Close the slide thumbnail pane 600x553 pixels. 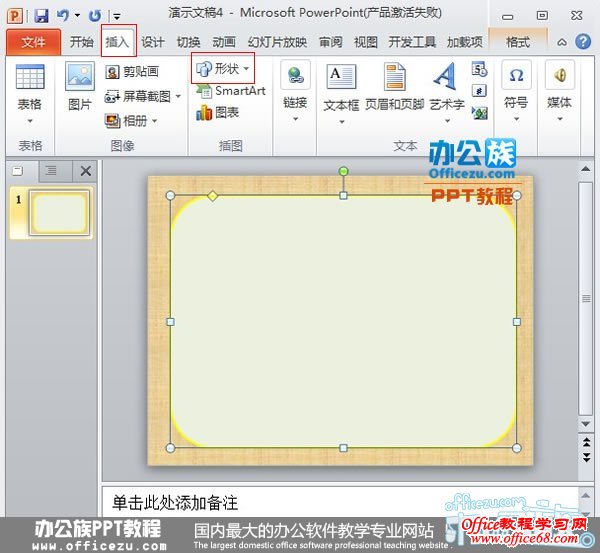click(85, 171)
